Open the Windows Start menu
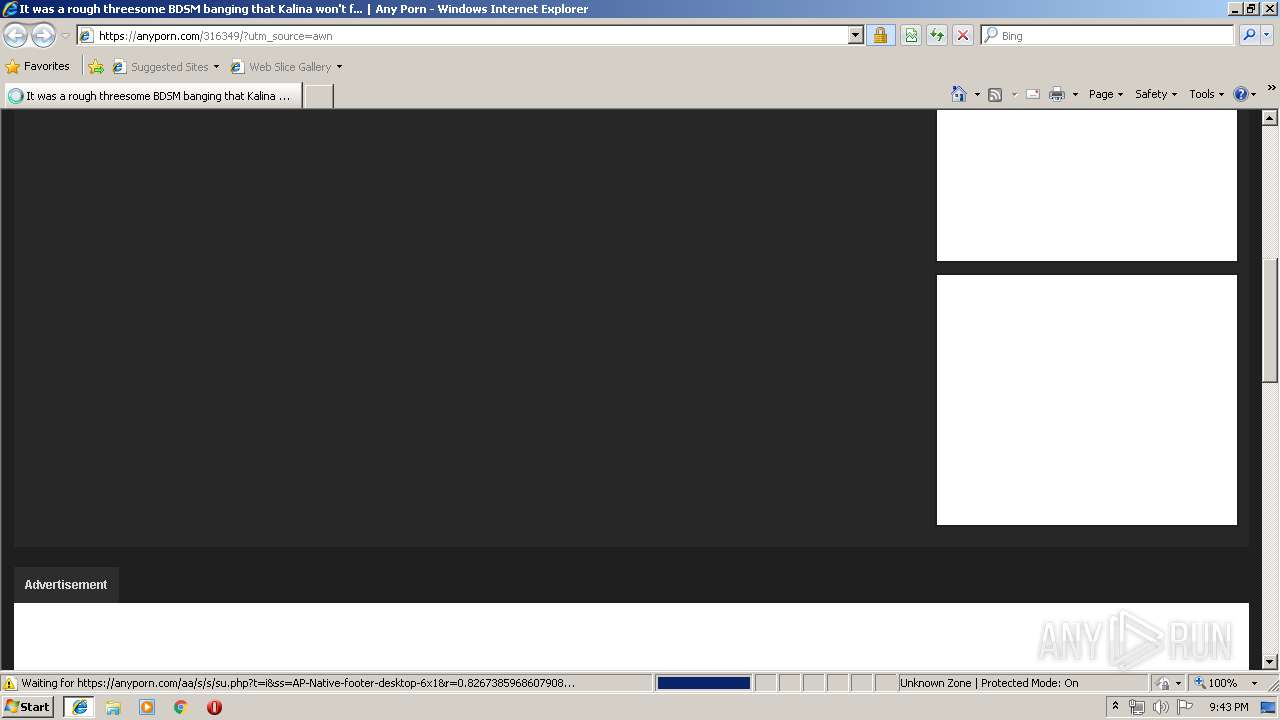1280x720 pixels. (28, 707)
